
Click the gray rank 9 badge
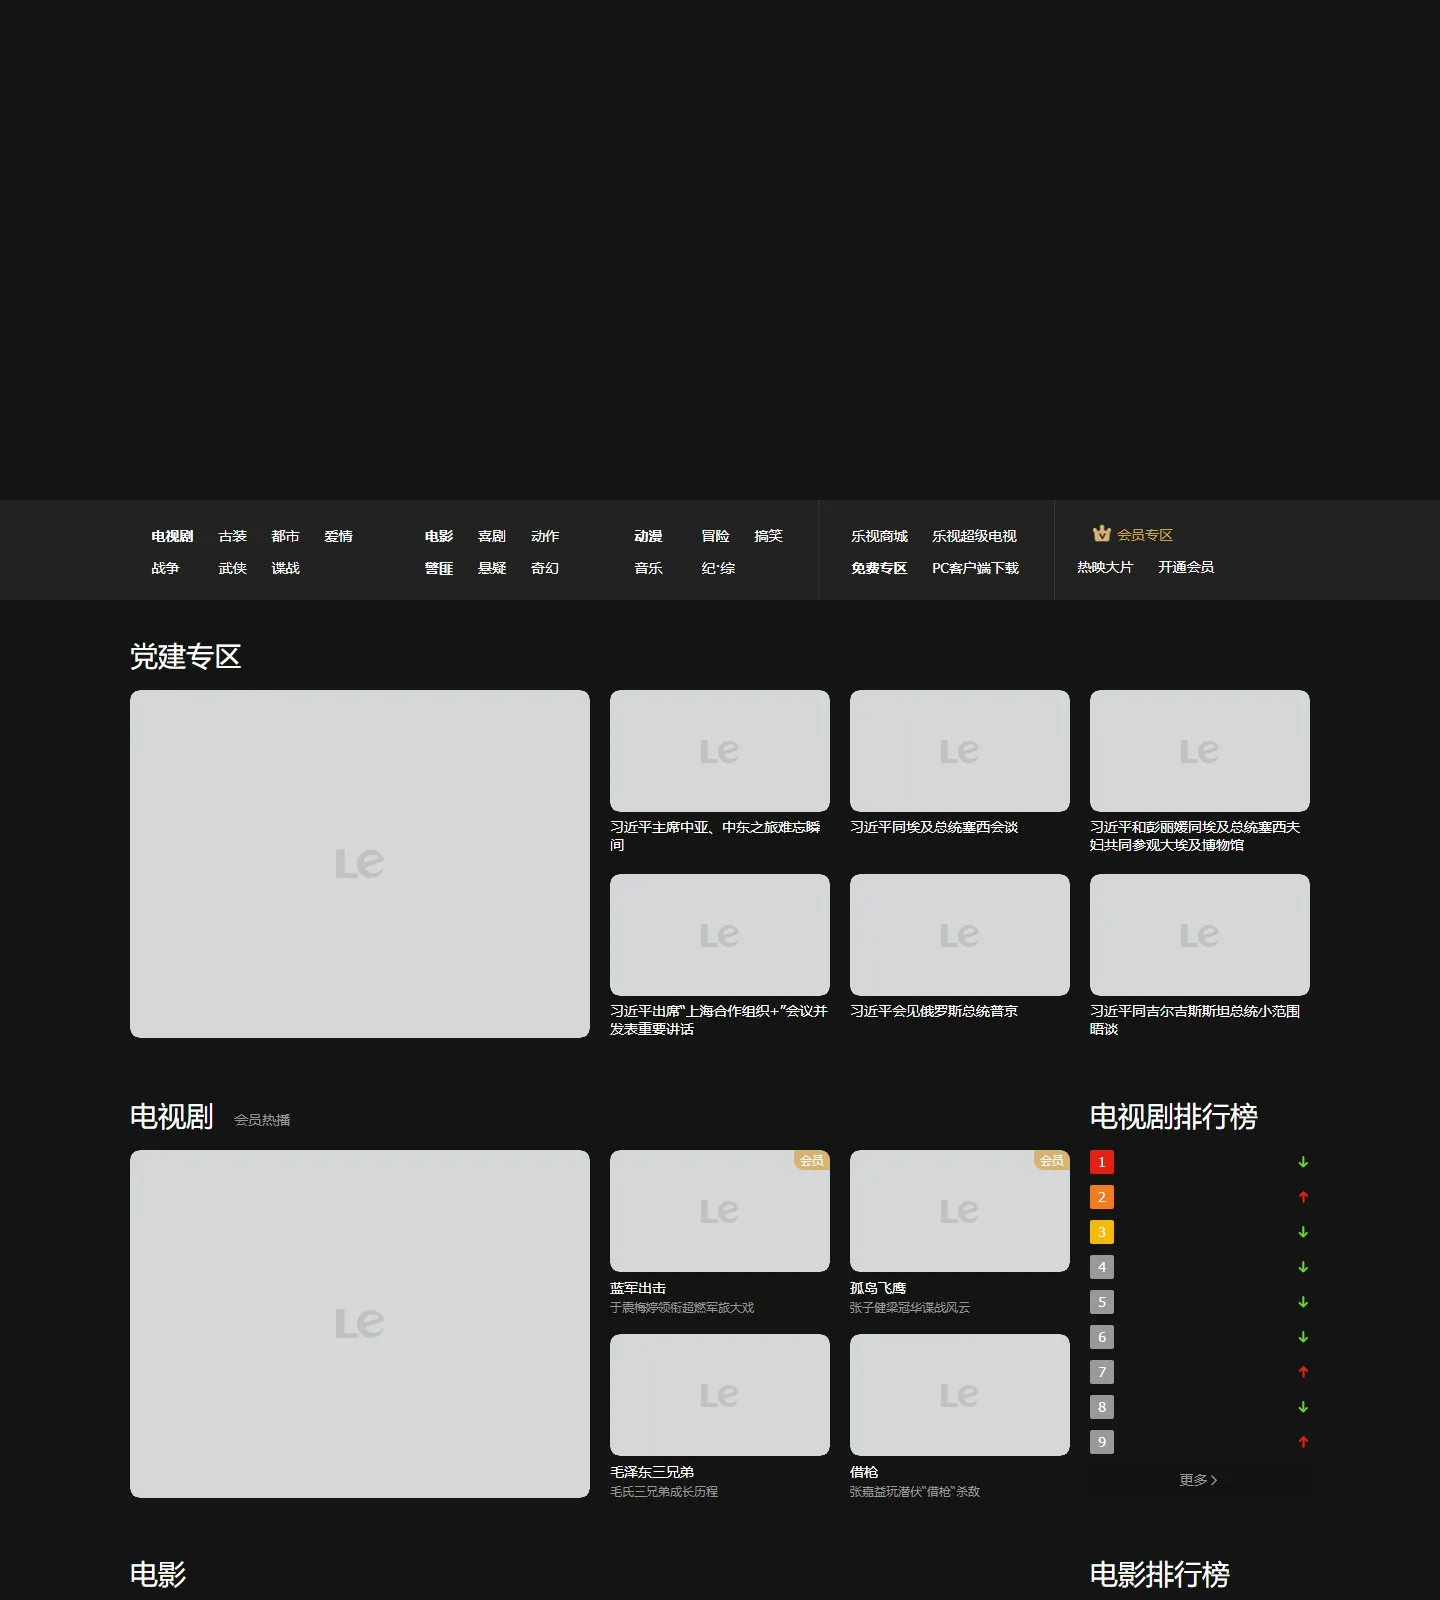tap(1102, 1442)
